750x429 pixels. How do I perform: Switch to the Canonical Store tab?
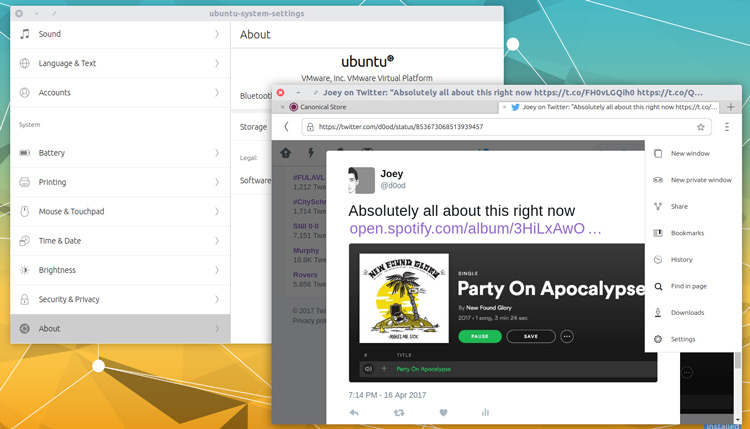(387, 107)
